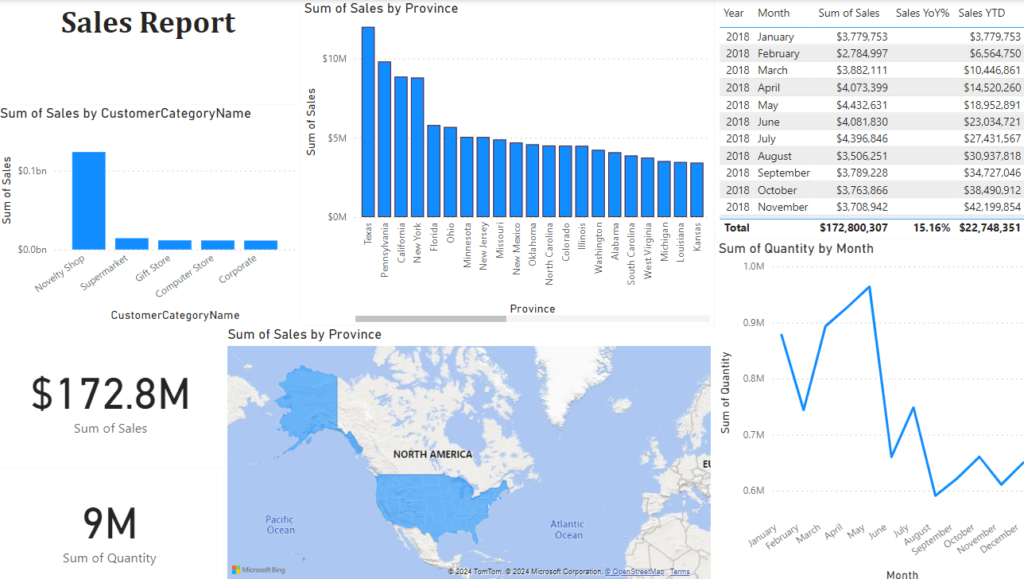Click the October month cell
1024x579 pixels.
[x=777, y=191]
